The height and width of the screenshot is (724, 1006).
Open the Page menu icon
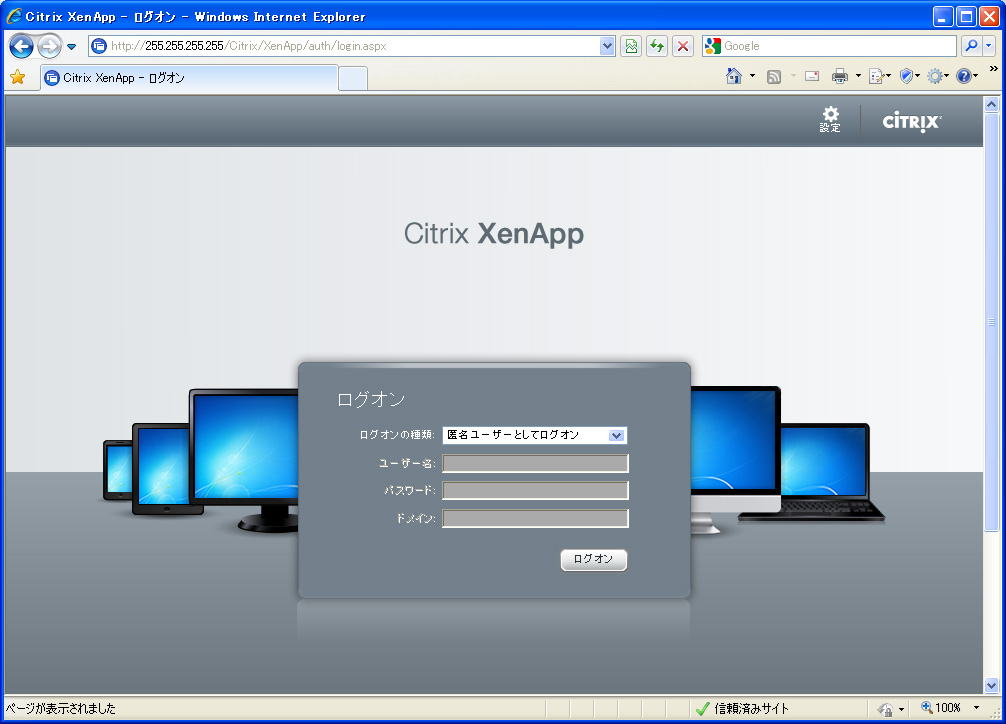coord(880,76)
